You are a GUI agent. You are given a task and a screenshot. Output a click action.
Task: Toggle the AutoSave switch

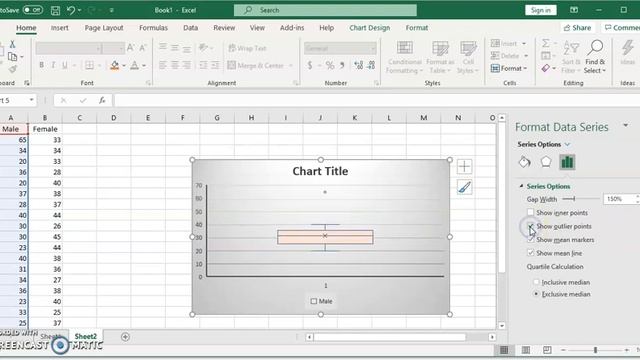[33, 10]
